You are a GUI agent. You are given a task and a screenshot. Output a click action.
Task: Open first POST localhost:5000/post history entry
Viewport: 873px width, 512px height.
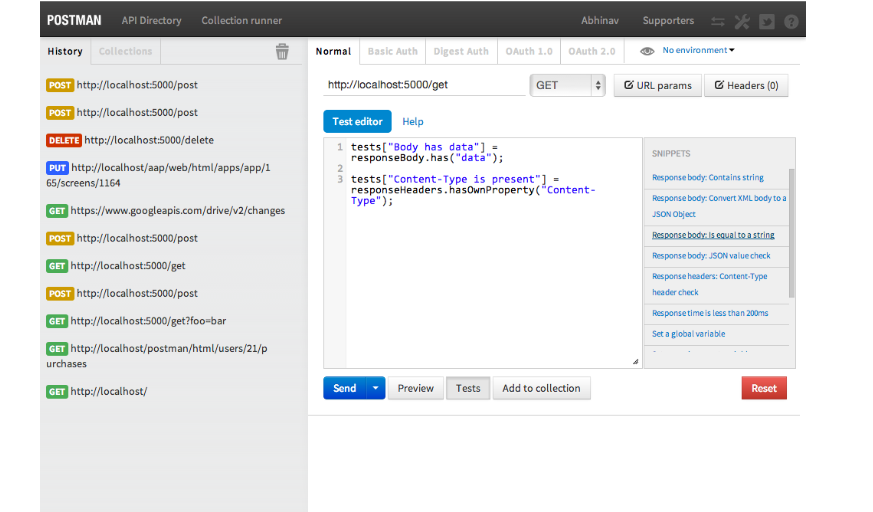pyautogui.click(x=122, y=85)
